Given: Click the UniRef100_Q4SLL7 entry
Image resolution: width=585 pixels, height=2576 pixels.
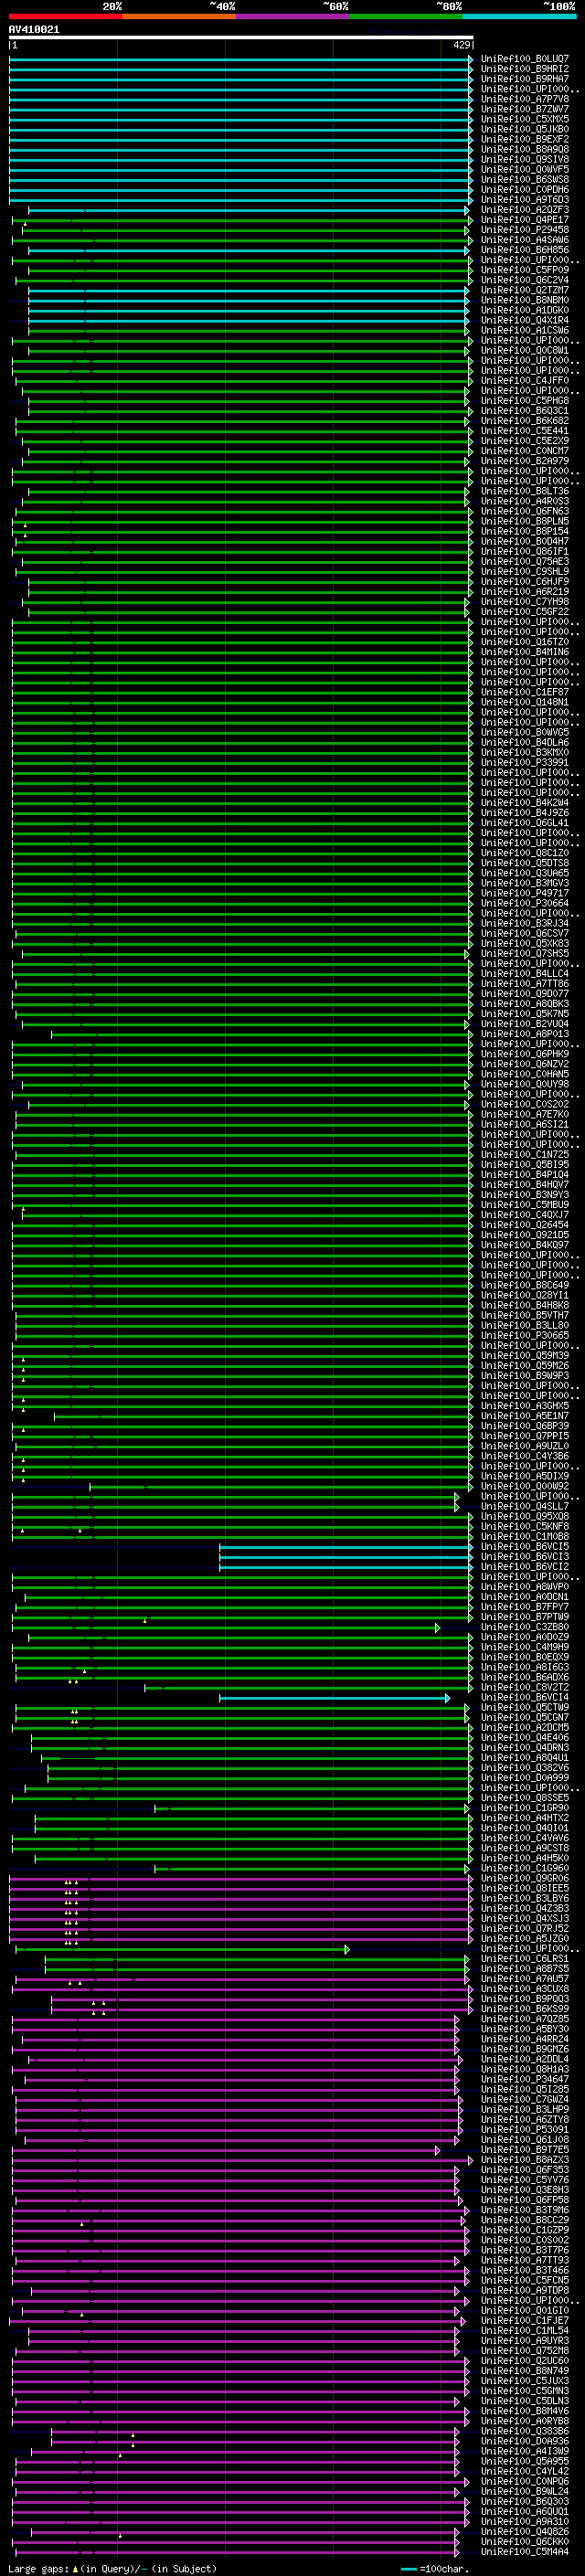Looking at the screenshot, I should 525,1506.
